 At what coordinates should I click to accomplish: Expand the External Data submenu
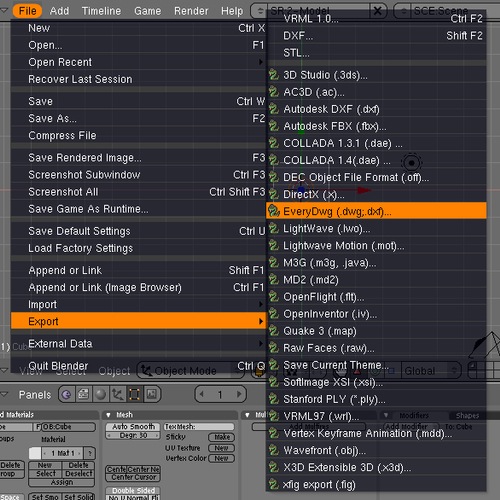click(x=139, y=343)
